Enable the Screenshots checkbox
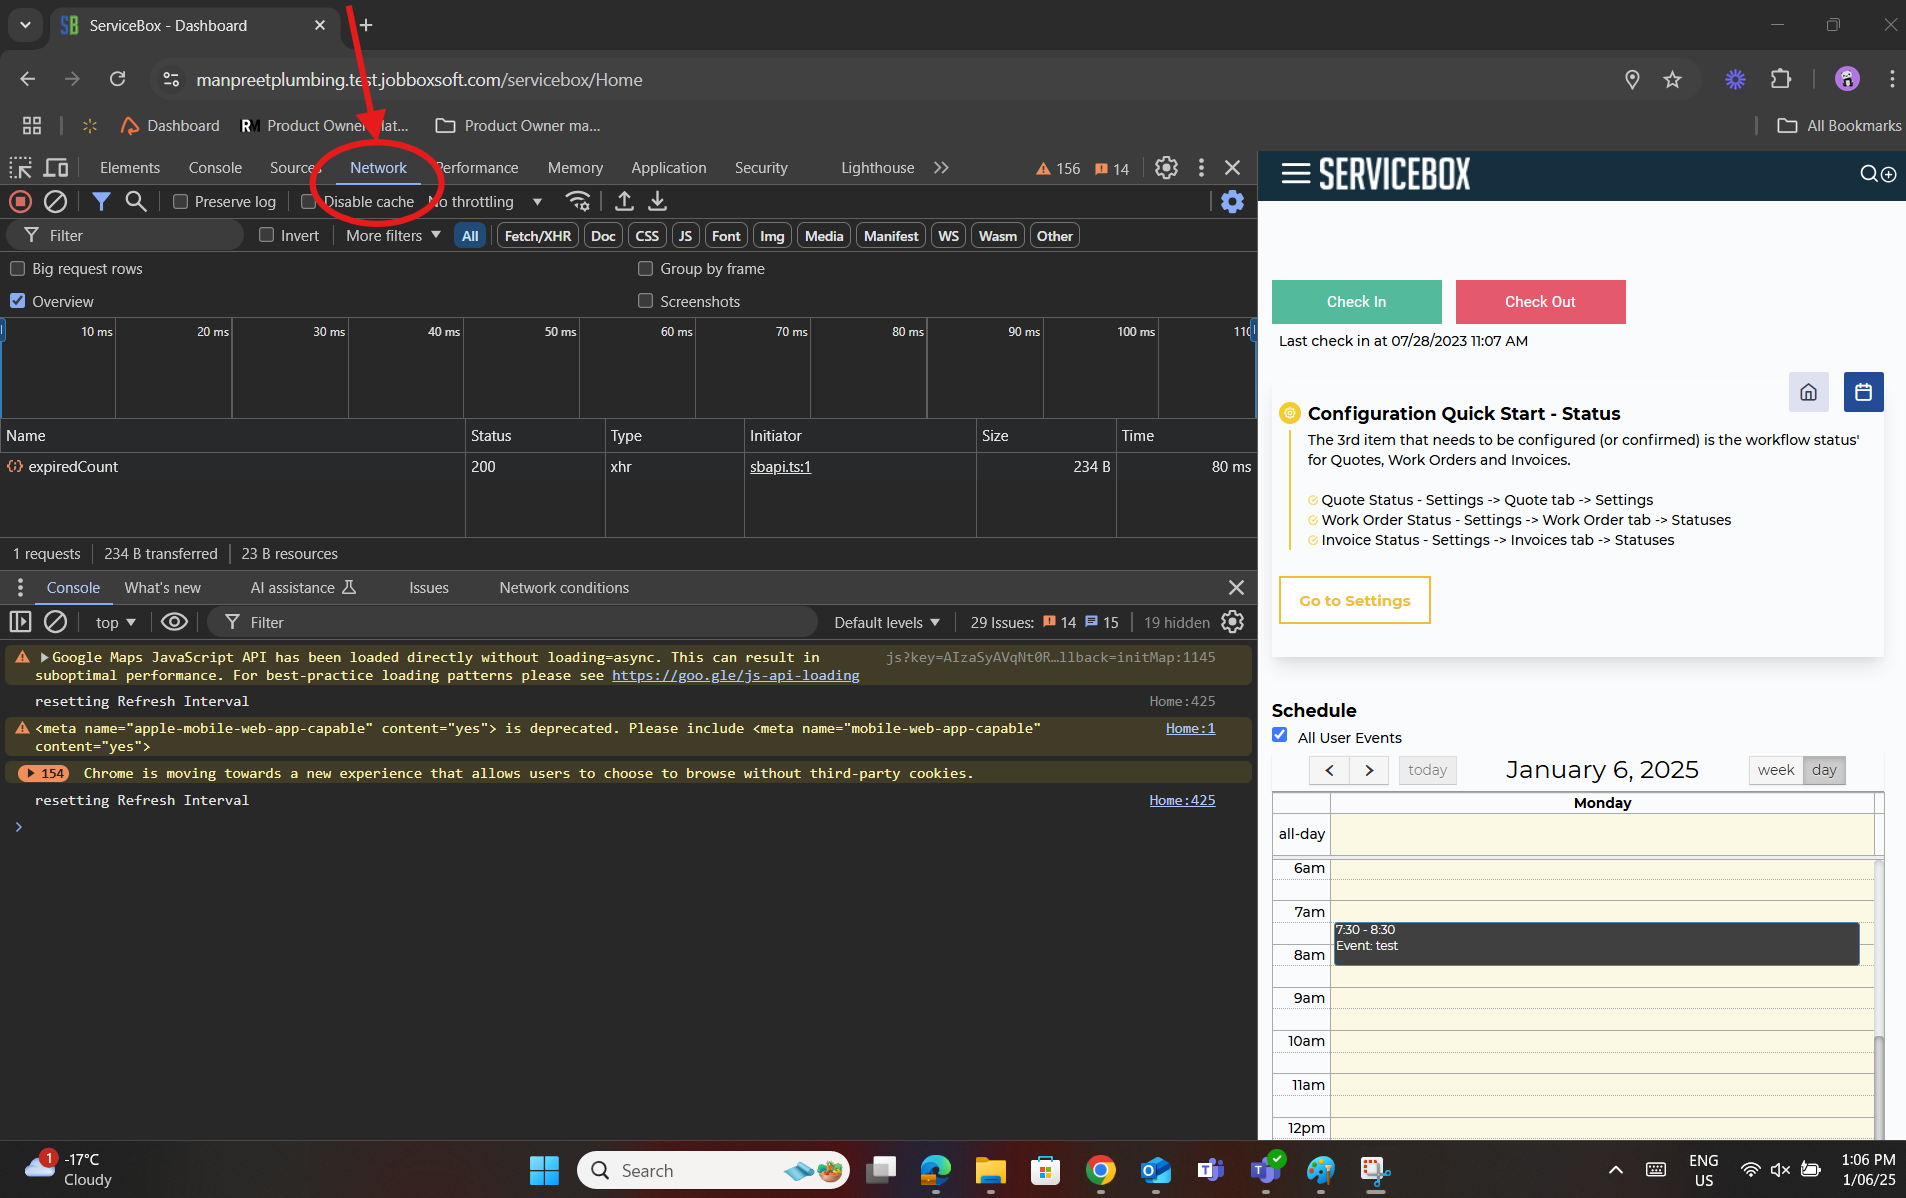Image resolution: width=1906 pixels, height=1198 pixels. pyautogui.click(x=645, y=301)
